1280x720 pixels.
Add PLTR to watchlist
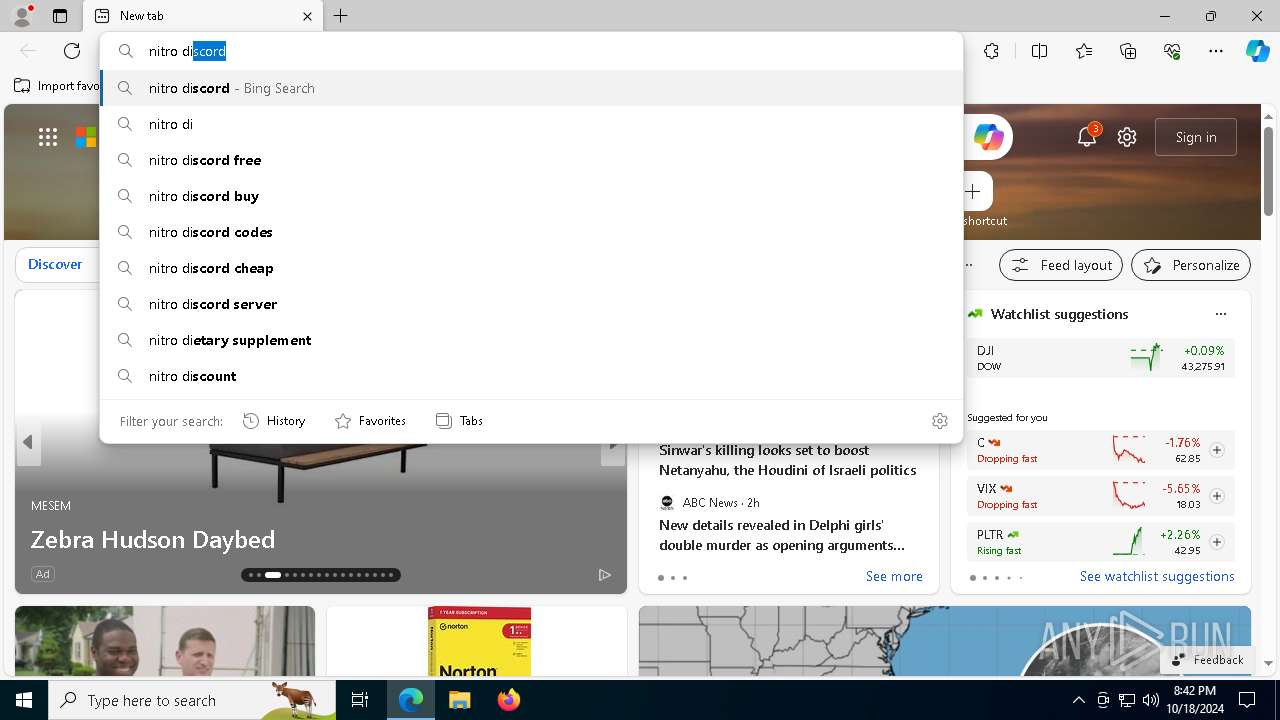pyautogui.click(x=1217, y=542)
